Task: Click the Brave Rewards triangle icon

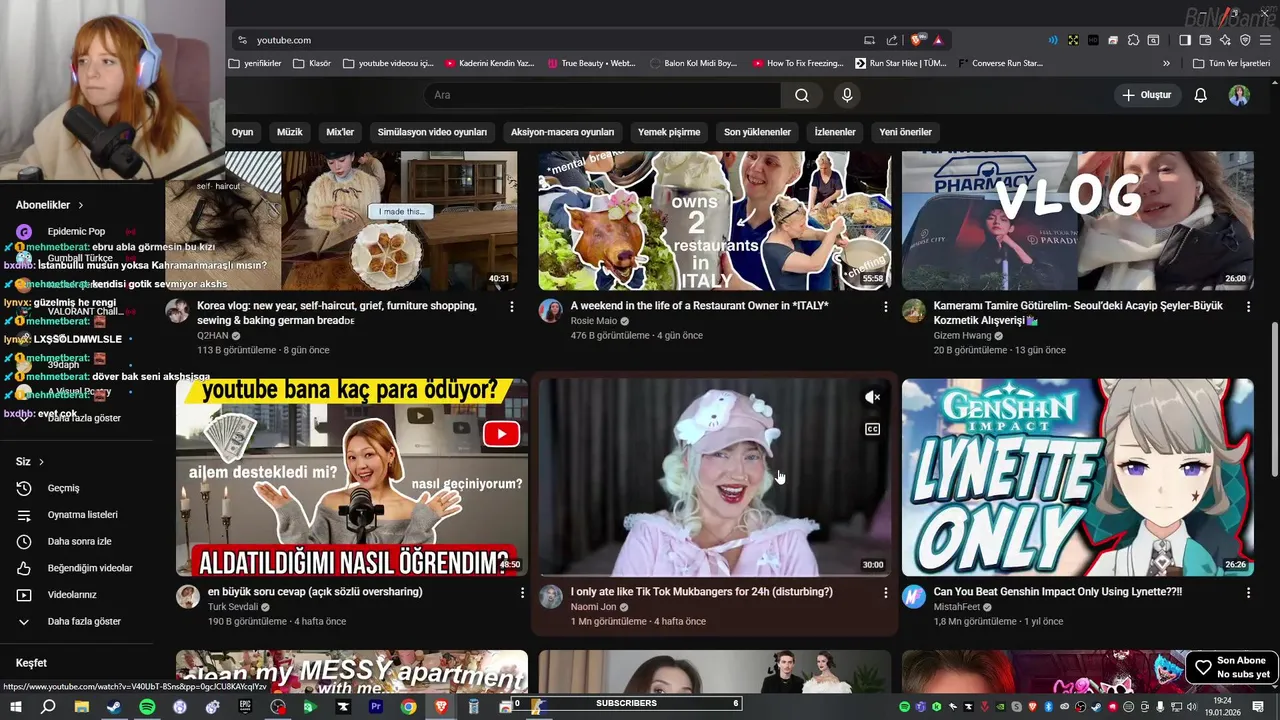Action: [x=938, y=40]
